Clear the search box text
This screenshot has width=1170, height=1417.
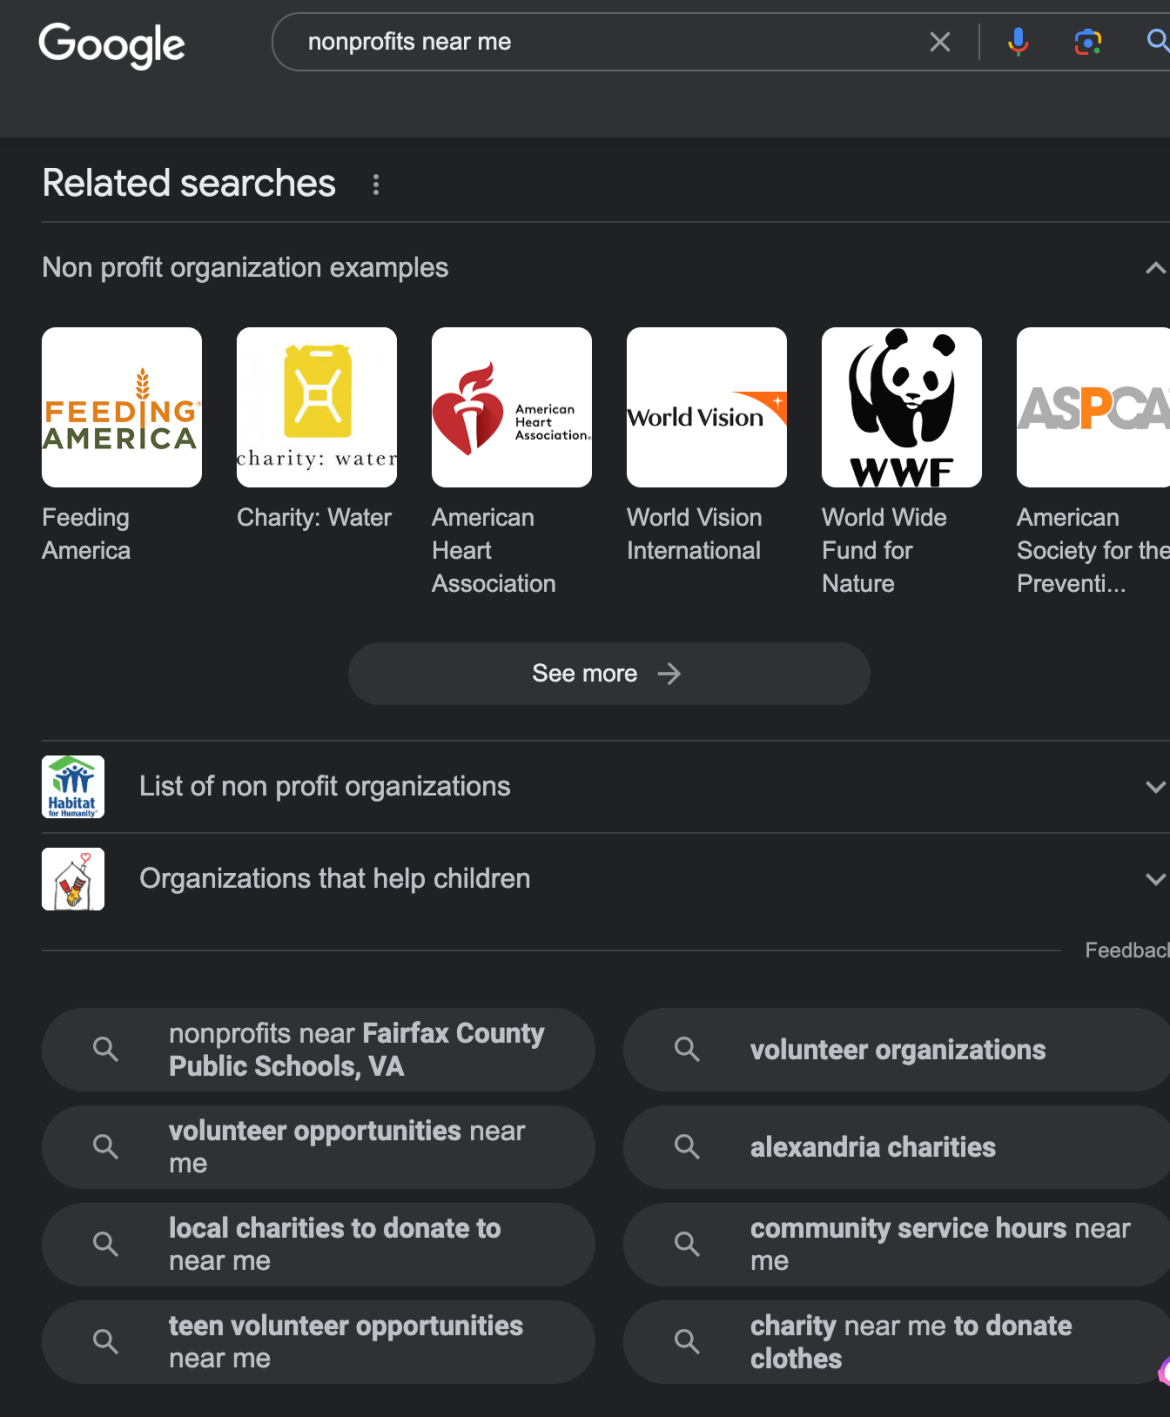tap(939, 42)
